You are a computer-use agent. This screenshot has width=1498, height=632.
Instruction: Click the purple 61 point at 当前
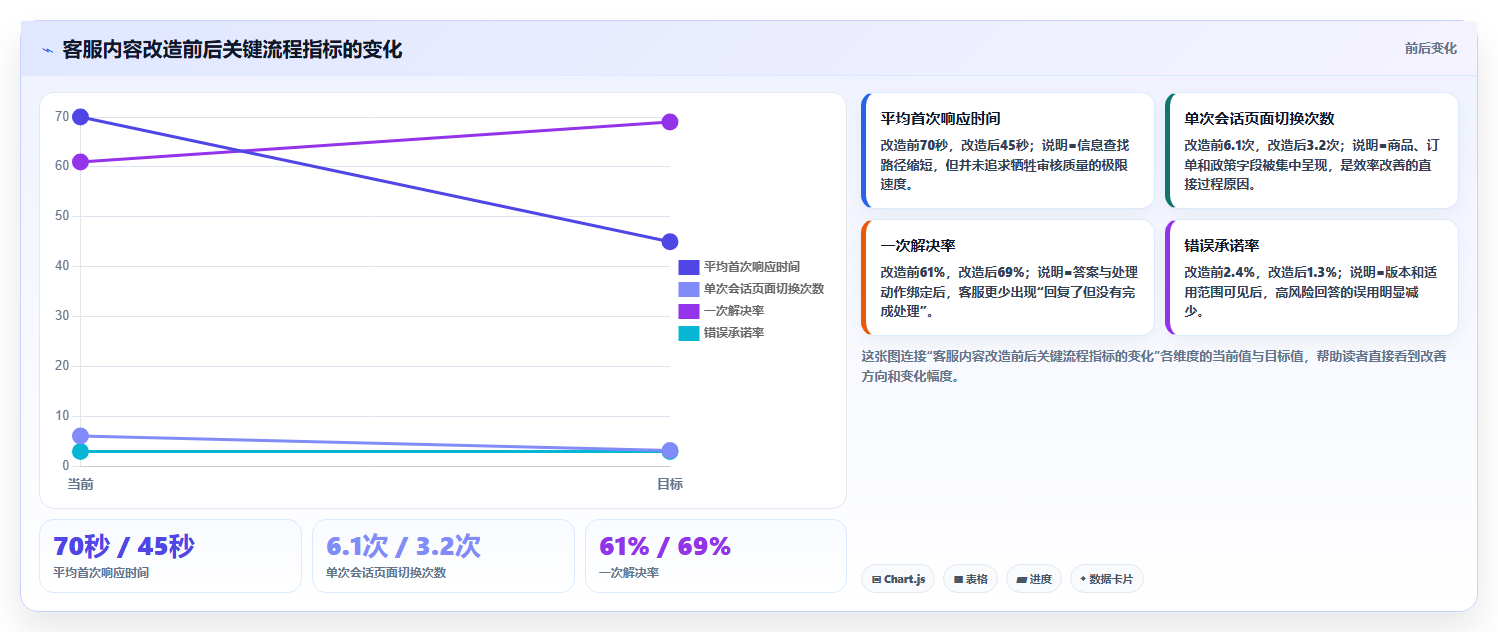(81, 162)
